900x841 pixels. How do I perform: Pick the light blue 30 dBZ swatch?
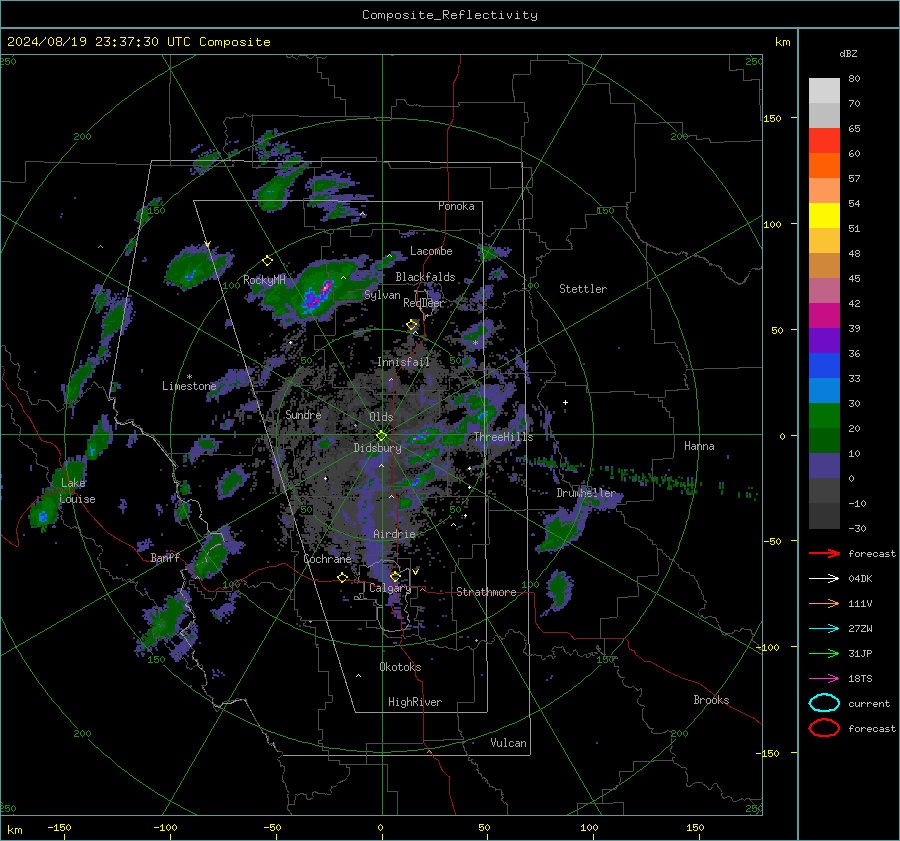(x=824, y=391)
